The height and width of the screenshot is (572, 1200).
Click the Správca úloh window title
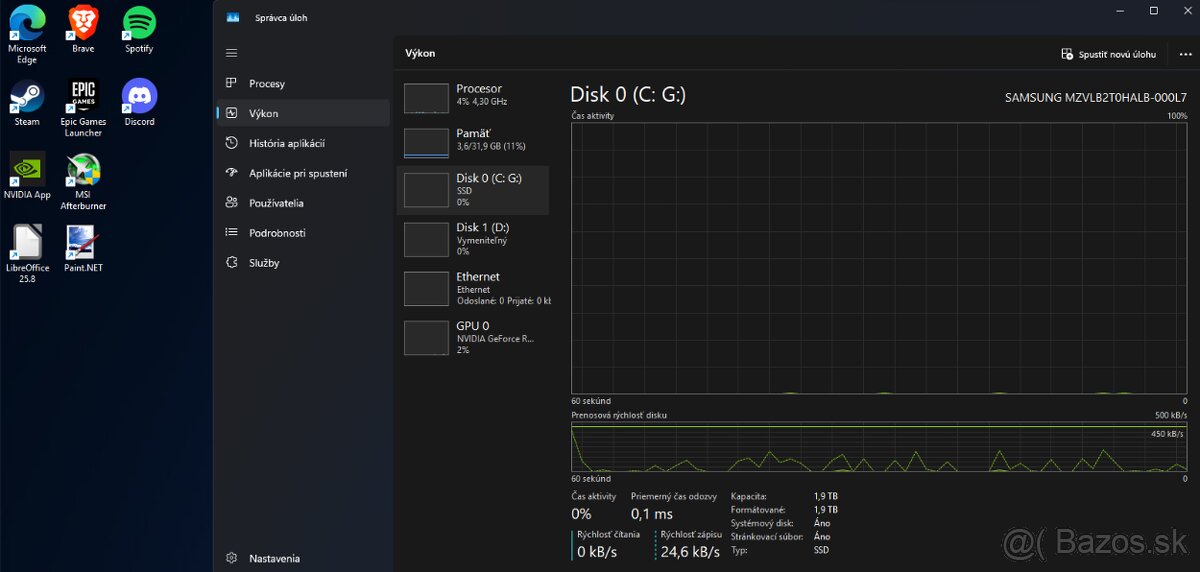tap(281, 18)
